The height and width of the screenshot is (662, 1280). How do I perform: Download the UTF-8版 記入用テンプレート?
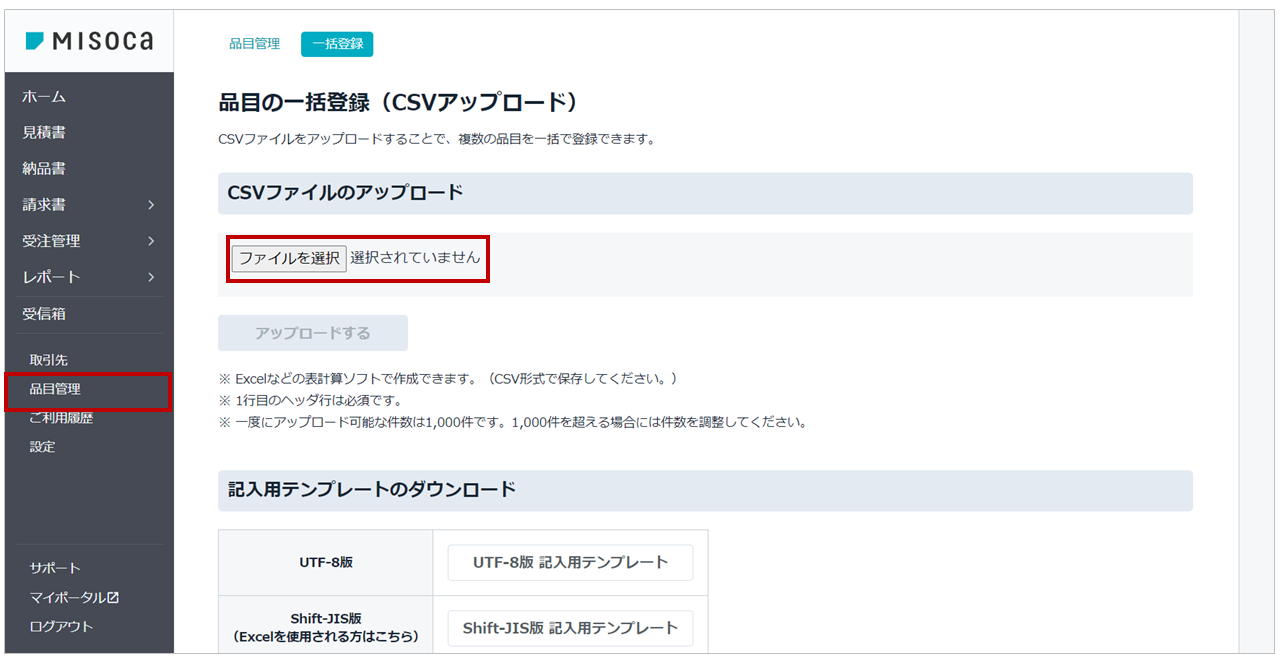[570, 562]
